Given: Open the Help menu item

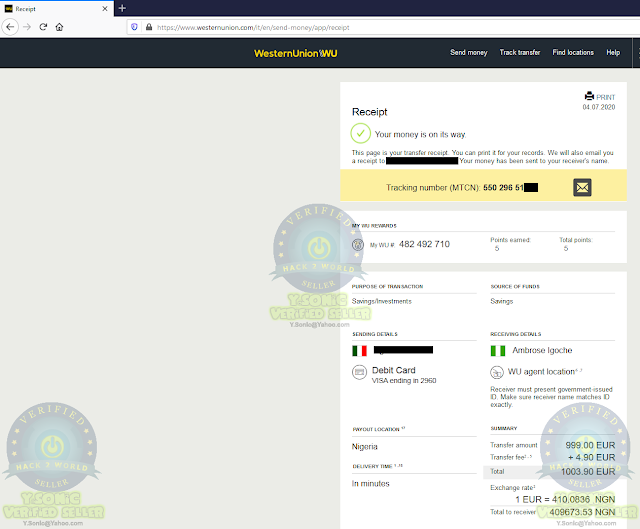Looking at the screenshot, I should [613, 52].
